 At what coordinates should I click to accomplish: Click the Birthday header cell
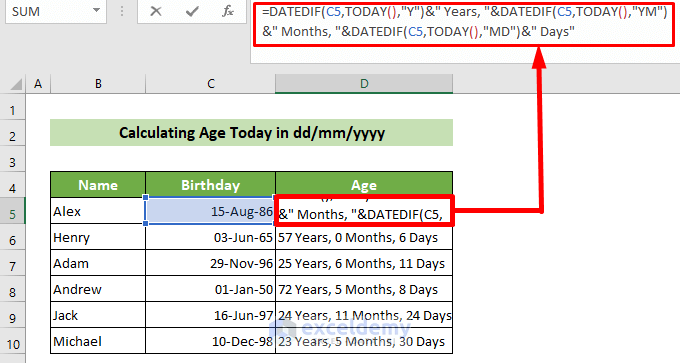tap(210, 185)
